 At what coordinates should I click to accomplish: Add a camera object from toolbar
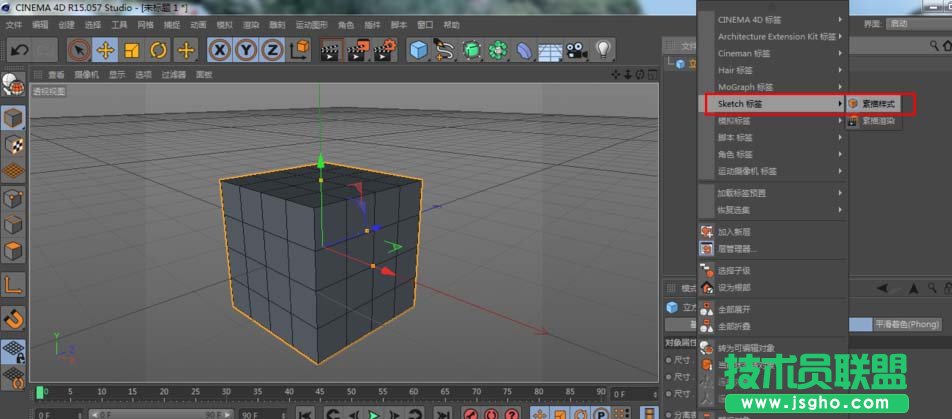pyautogui.click(x=576, y=50)
